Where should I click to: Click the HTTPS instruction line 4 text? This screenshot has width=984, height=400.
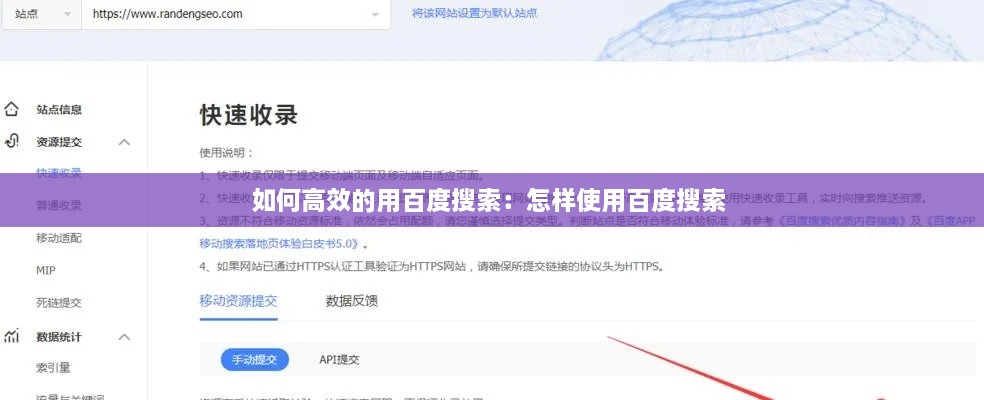tap(432, 266)
